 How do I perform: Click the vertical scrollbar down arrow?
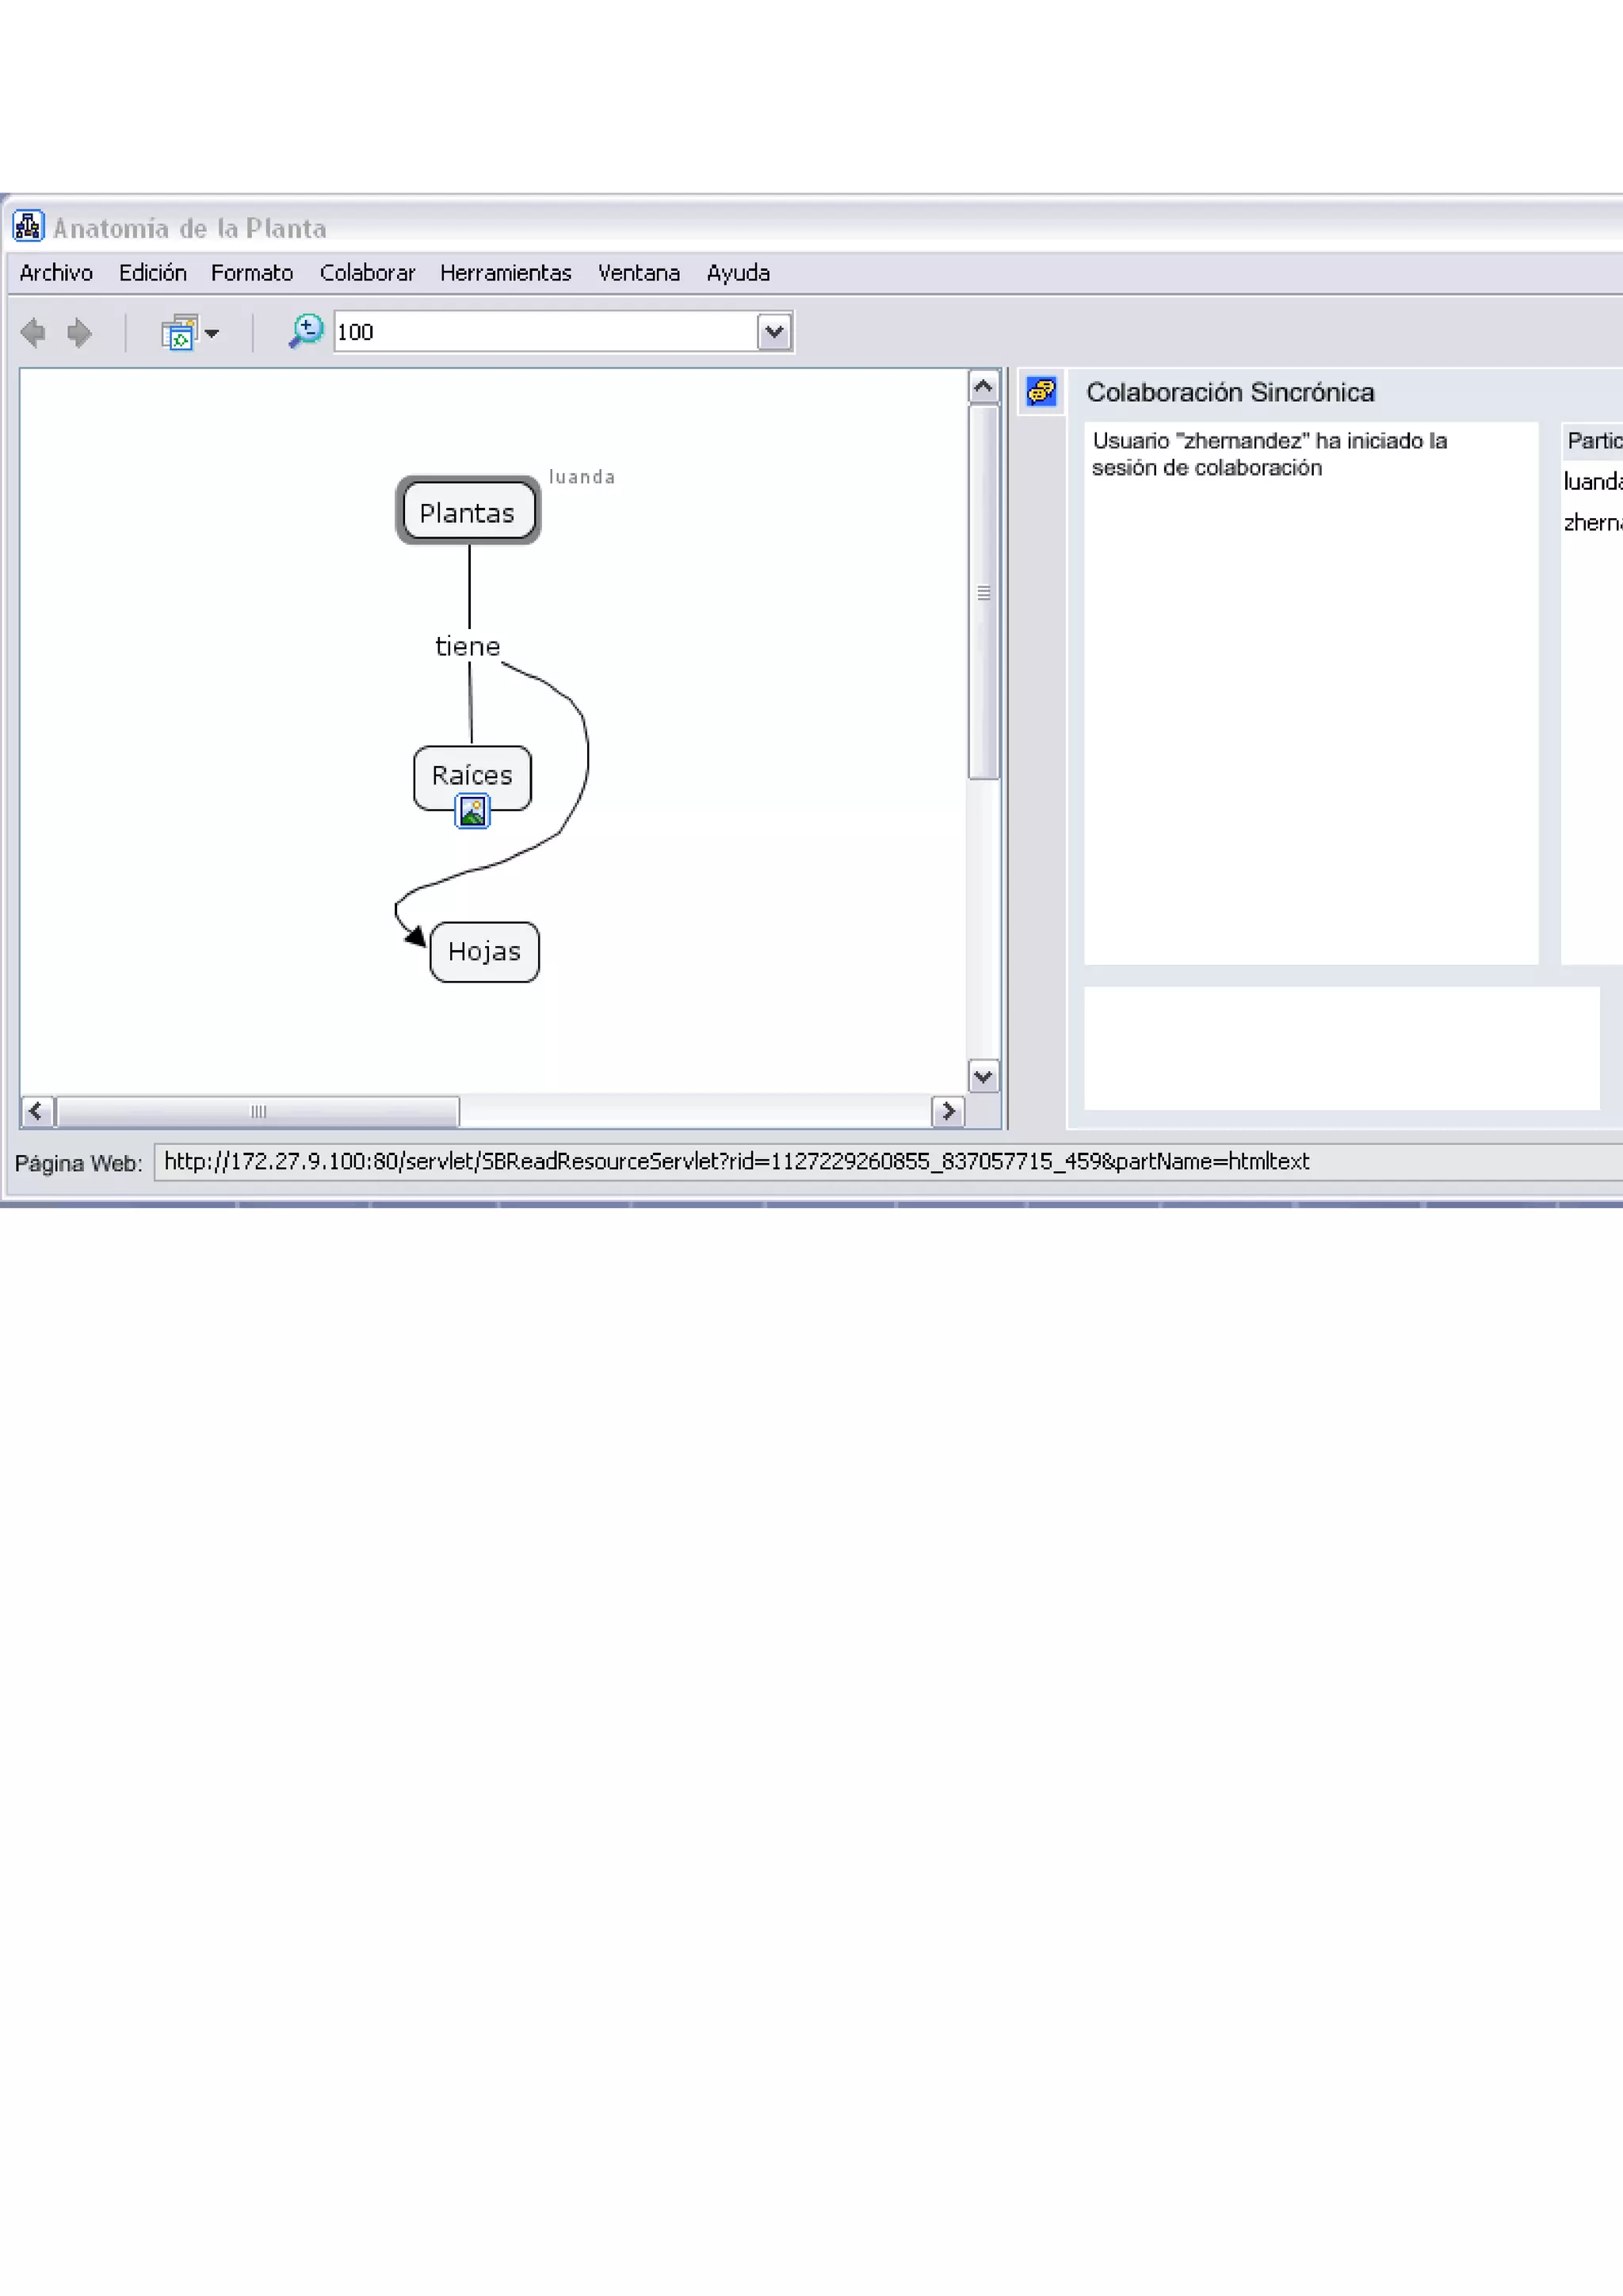click(x=984, y=1077)
